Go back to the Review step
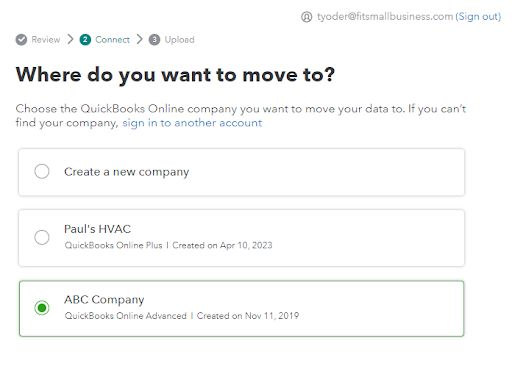Screen dimensions: 512x374 click(x=46, y=40)
